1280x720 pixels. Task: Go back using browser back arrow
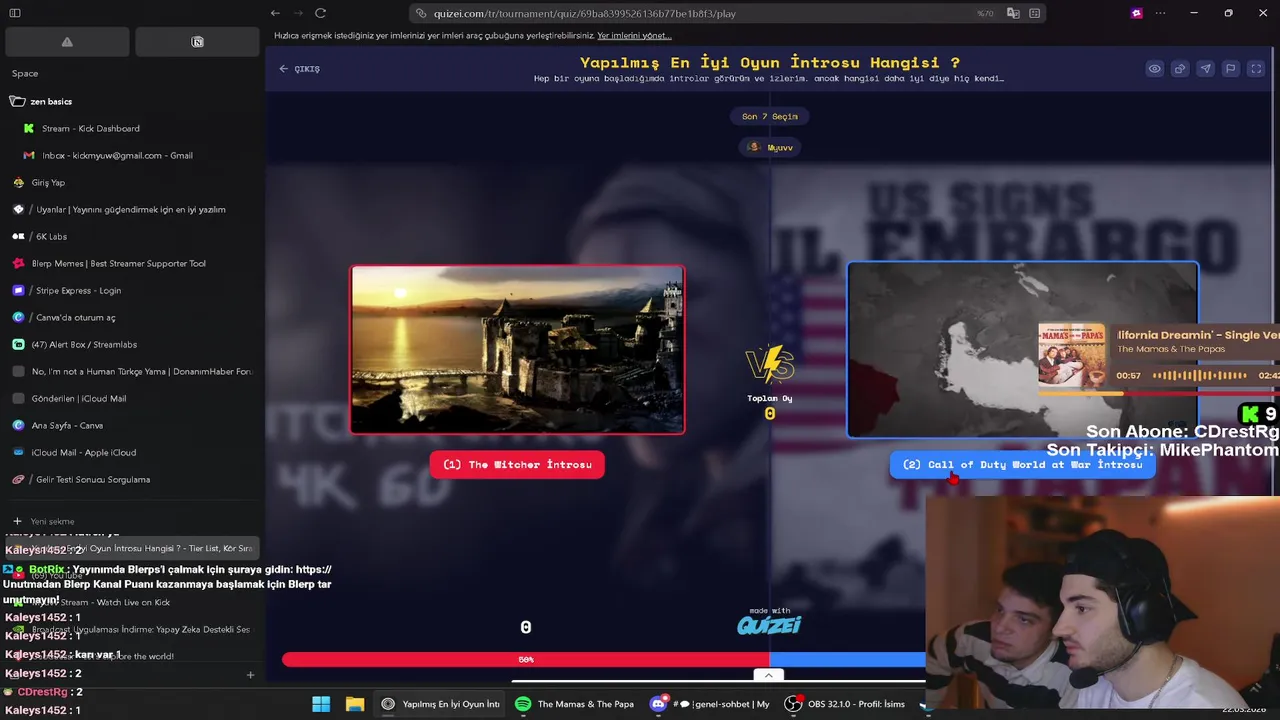tap(275, 13)
